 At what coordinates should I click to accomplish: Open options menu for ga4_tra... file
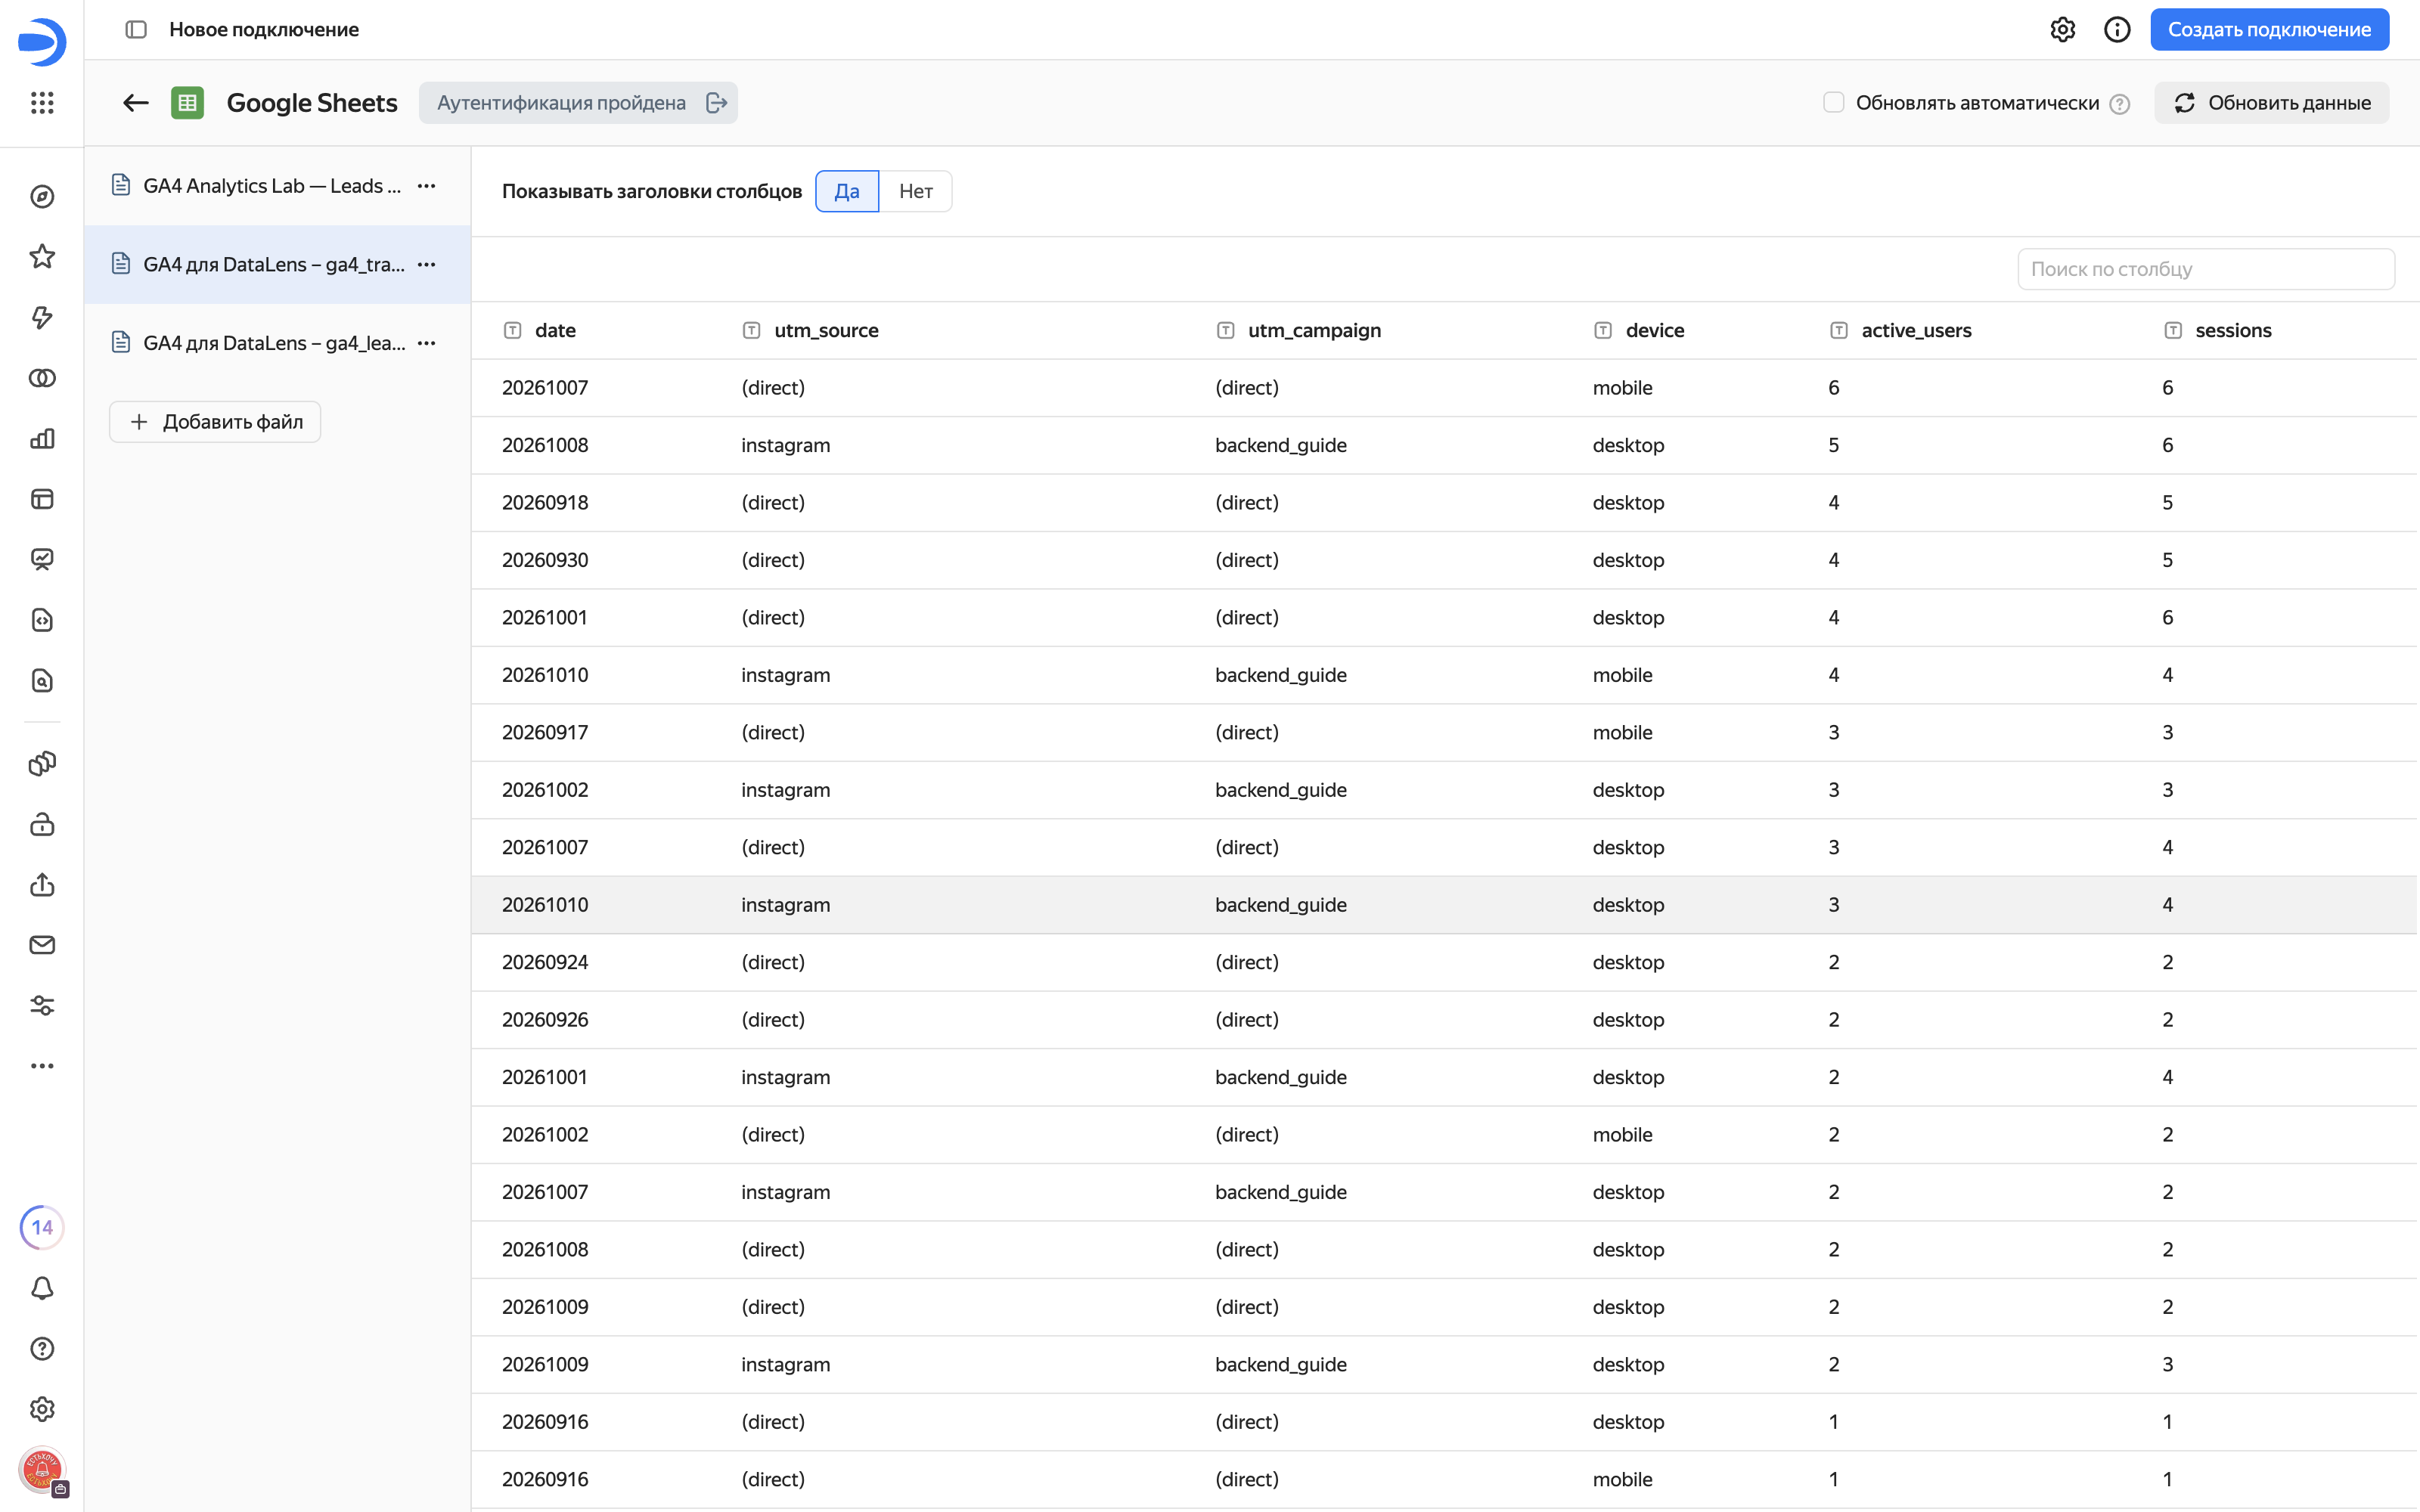tap(427, 264)
